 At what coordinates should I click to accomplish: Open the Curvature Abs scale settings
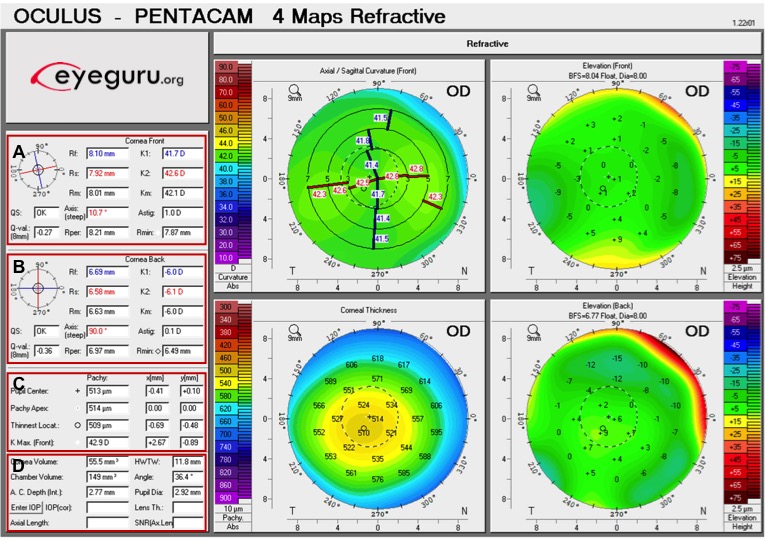pos(233,278)
